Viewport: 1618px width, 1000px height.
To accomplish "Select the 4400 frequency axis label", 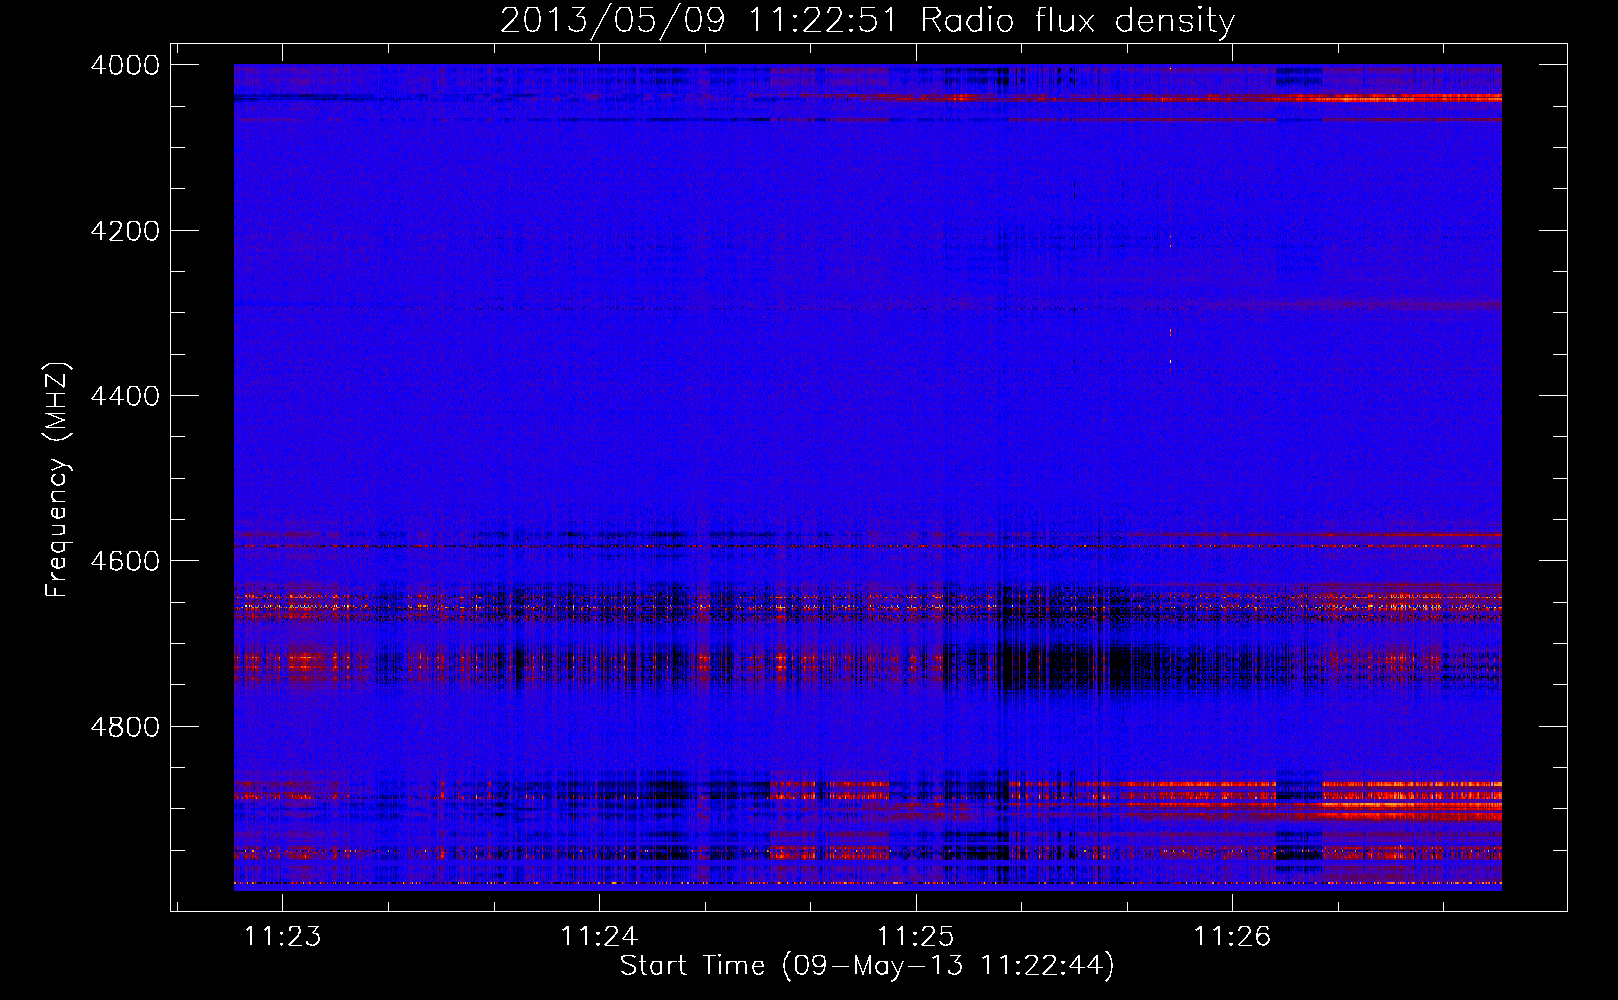I will pyautogui.click(x=125, y=396).
